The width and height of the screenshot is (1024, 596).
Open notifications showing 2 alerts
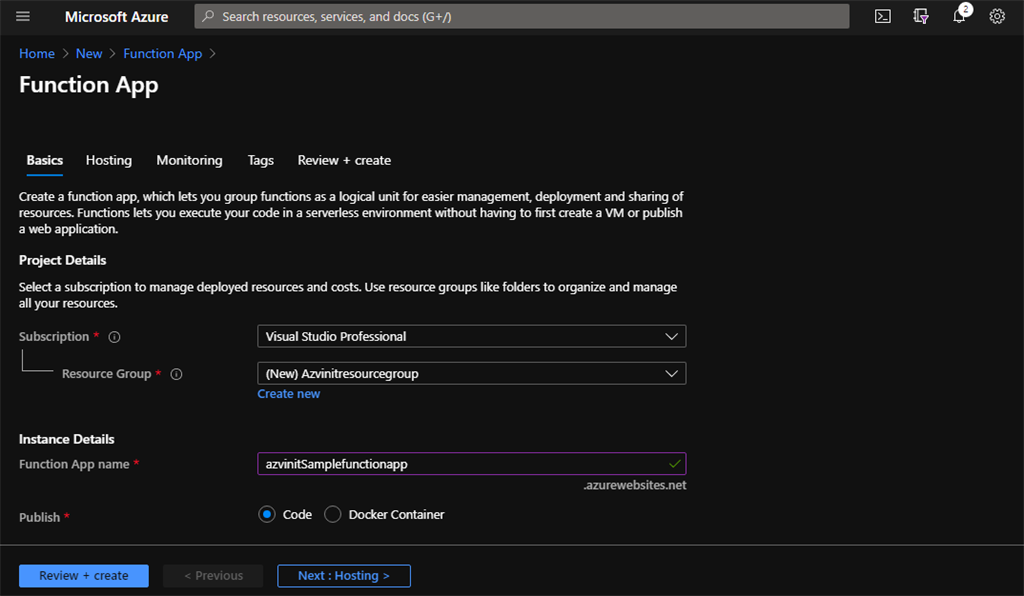coord(958,16)
